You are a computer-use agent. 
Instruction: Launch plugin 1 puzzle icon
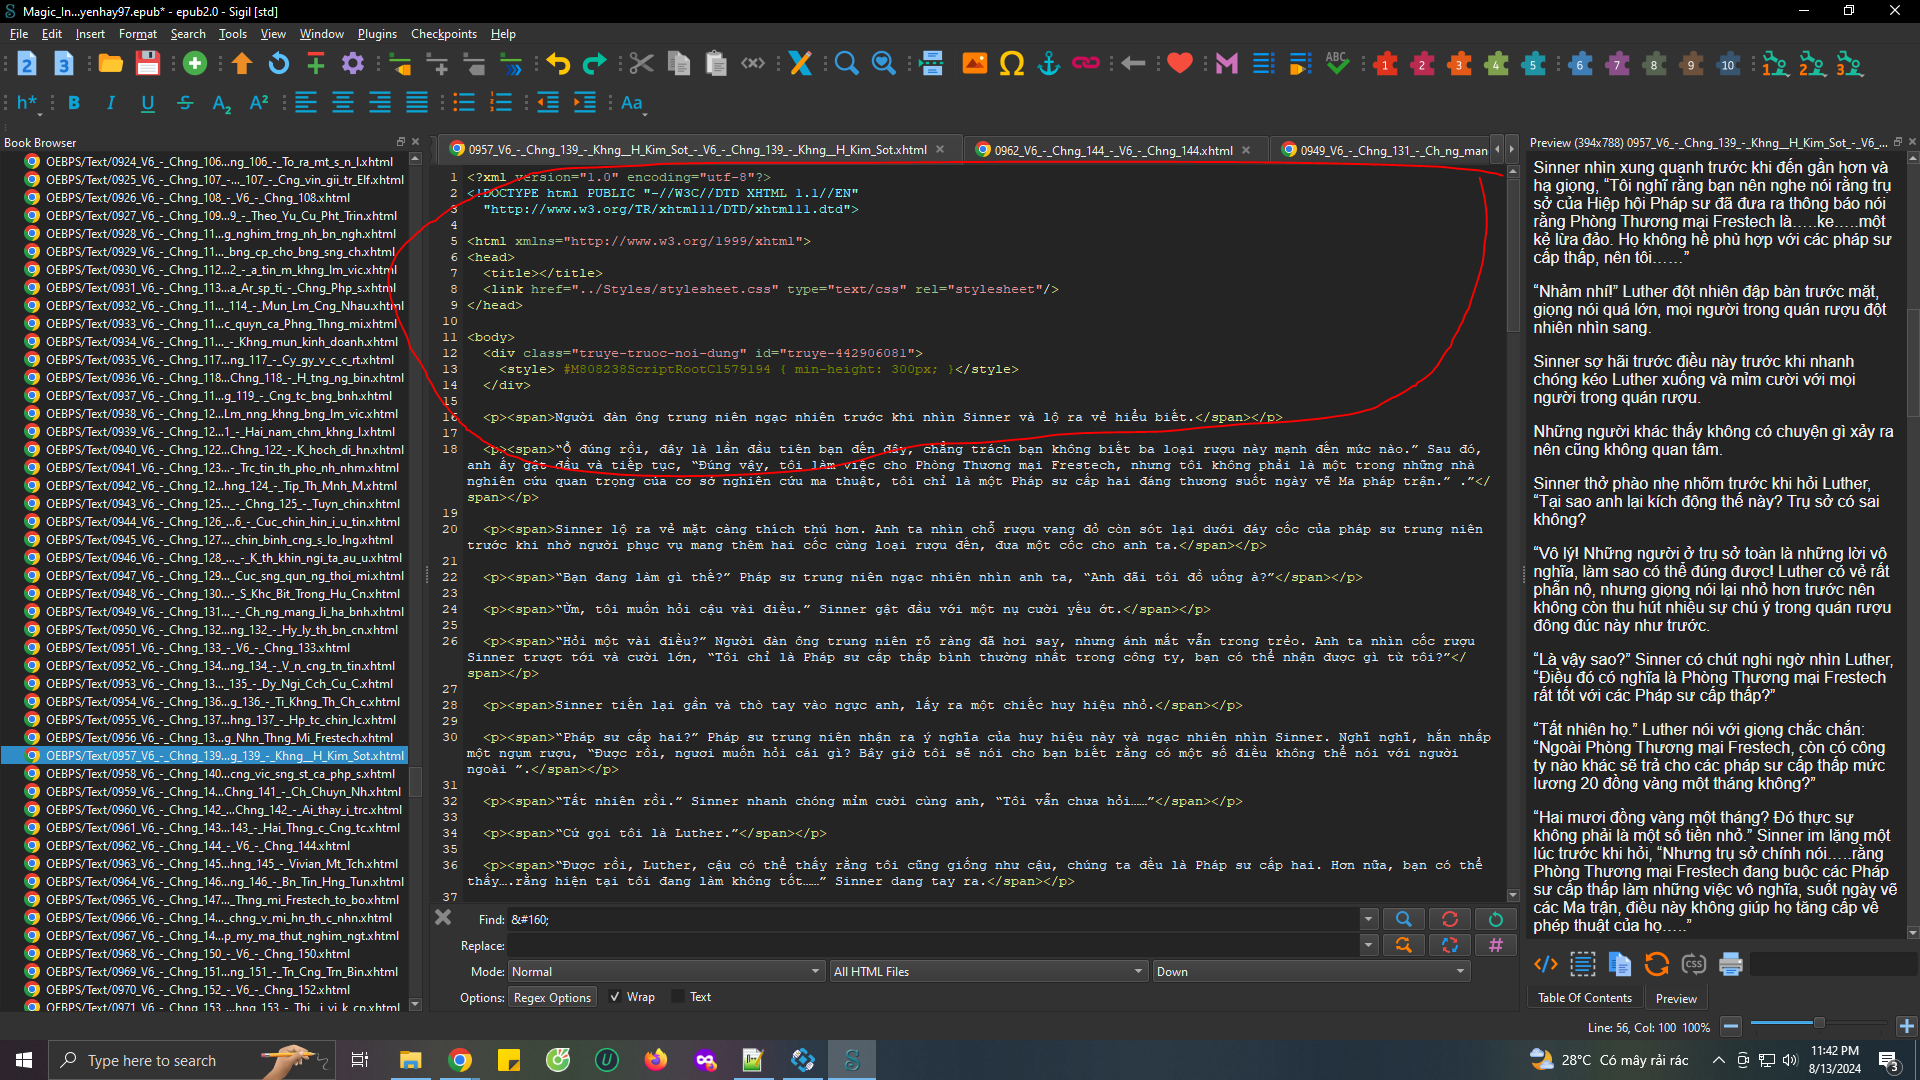coord(1385,64)
